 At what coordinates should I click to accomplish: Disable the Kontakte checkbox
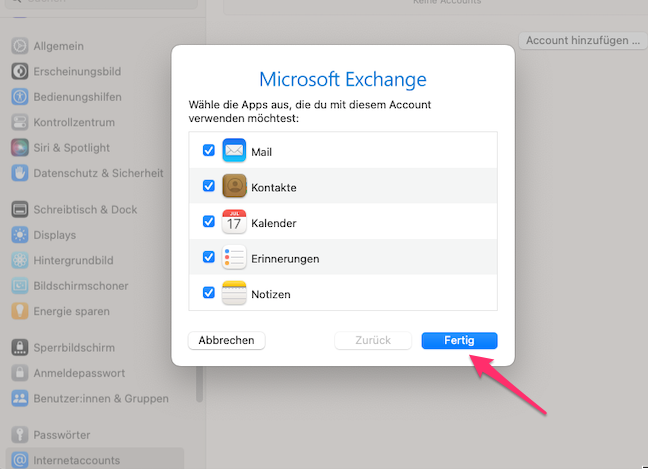[209, 186]
